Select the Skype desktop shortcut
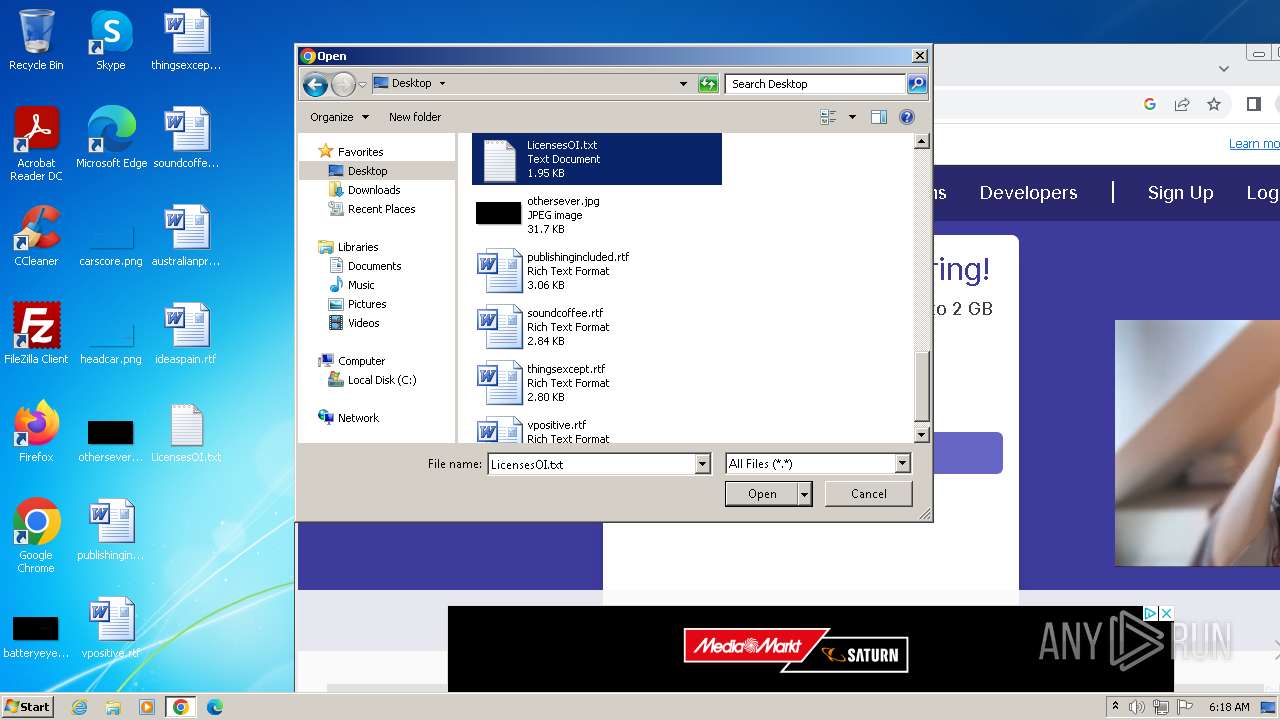The height and width of the screenshot is (720, 1280). tap(110, 41)
